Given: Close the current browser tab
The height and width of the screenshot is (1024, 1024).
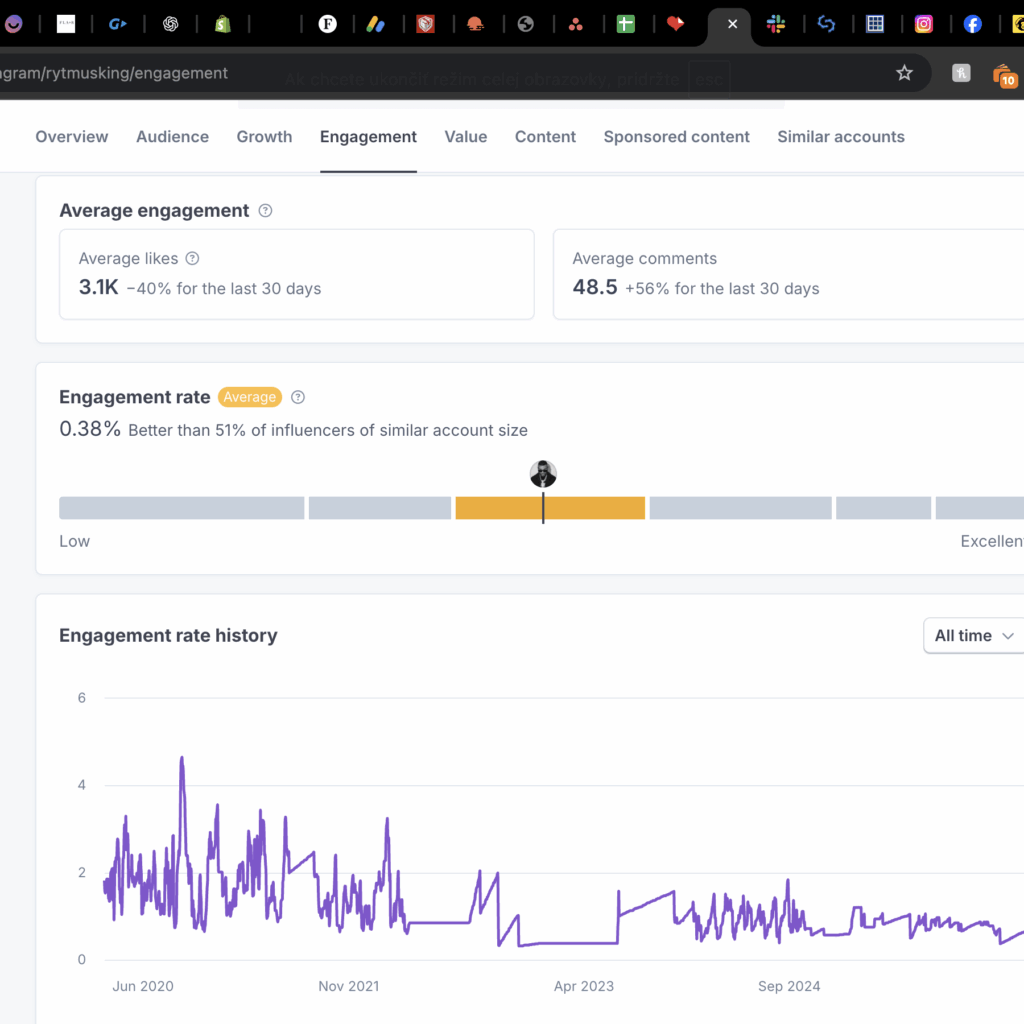Looking at the screenshot, I should 732,24.
